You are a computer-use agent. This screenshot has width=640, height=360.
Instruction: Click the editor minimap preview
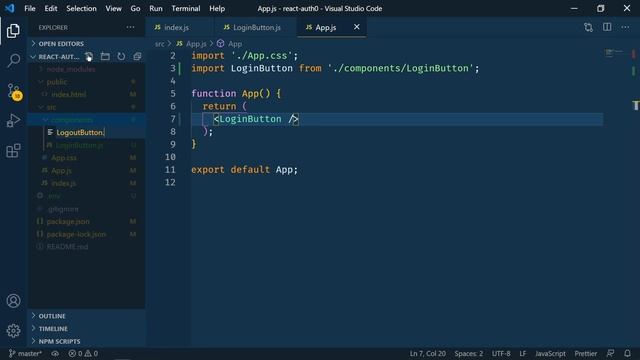[x=613, y=53]
